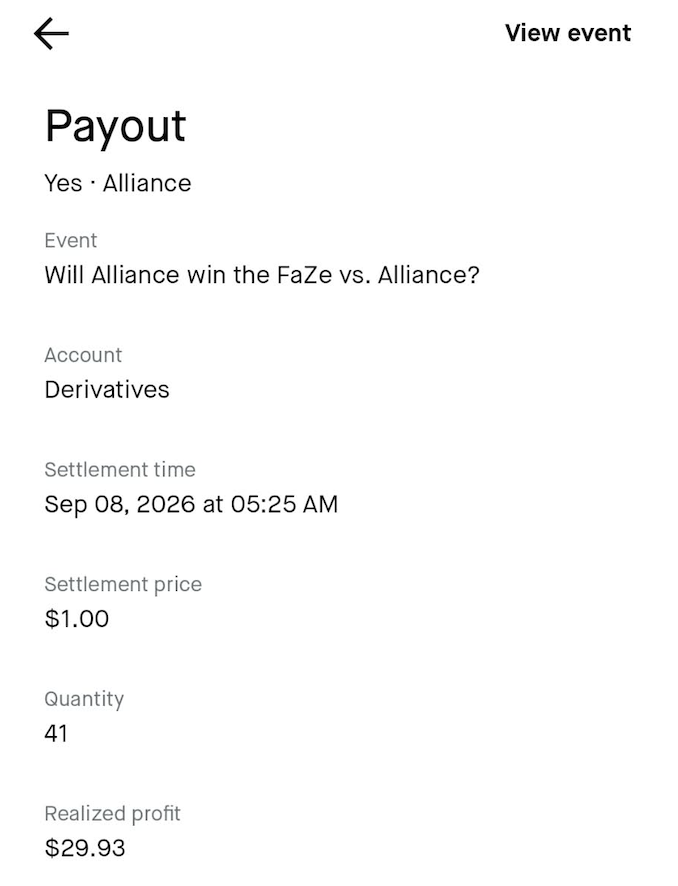Click the Settlement time label

(x=120, y=470)
